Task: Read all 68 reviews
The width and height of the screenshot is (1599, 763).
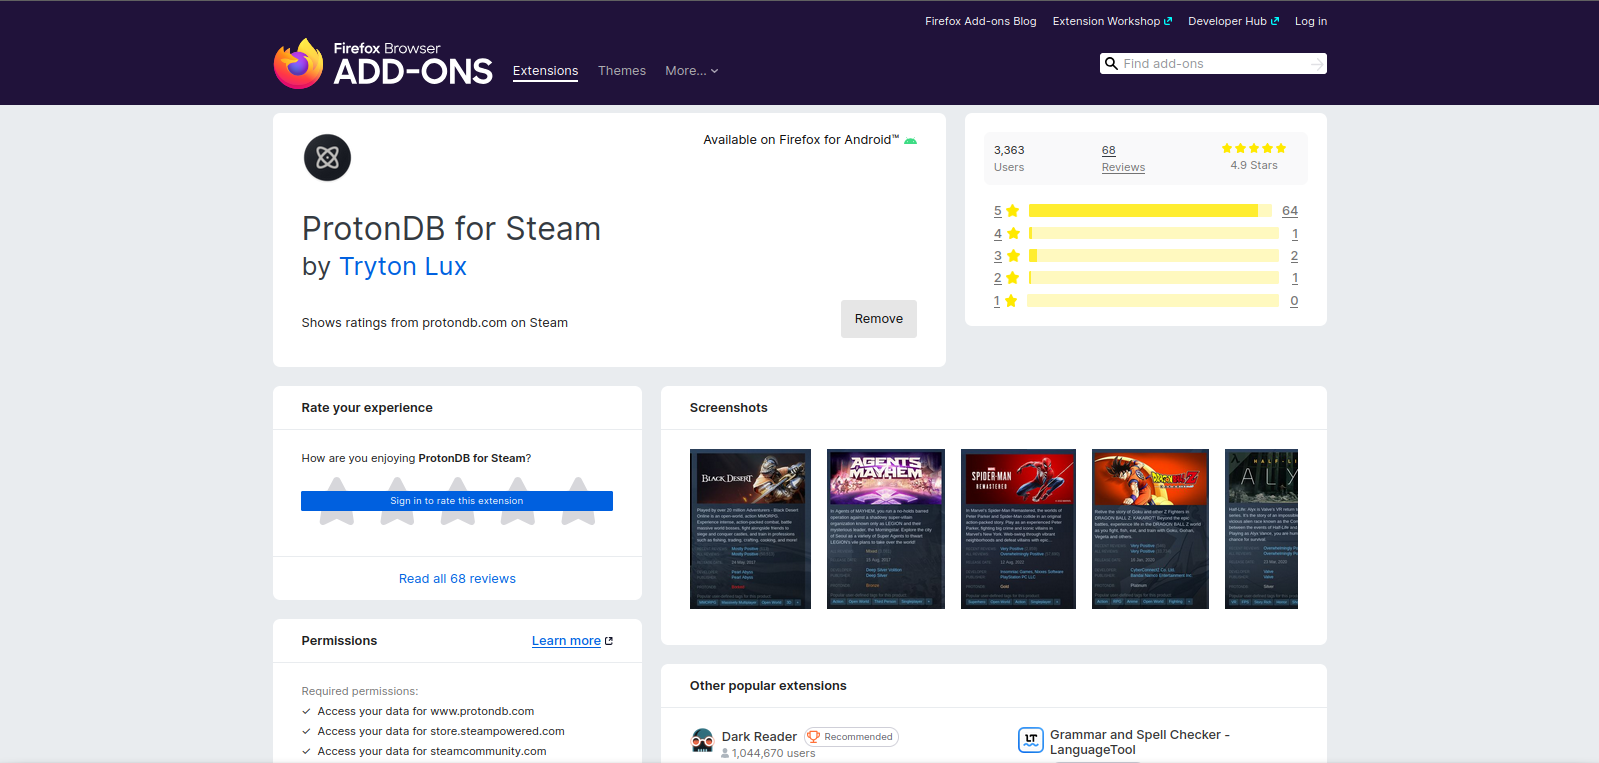Action: (457, 579)
